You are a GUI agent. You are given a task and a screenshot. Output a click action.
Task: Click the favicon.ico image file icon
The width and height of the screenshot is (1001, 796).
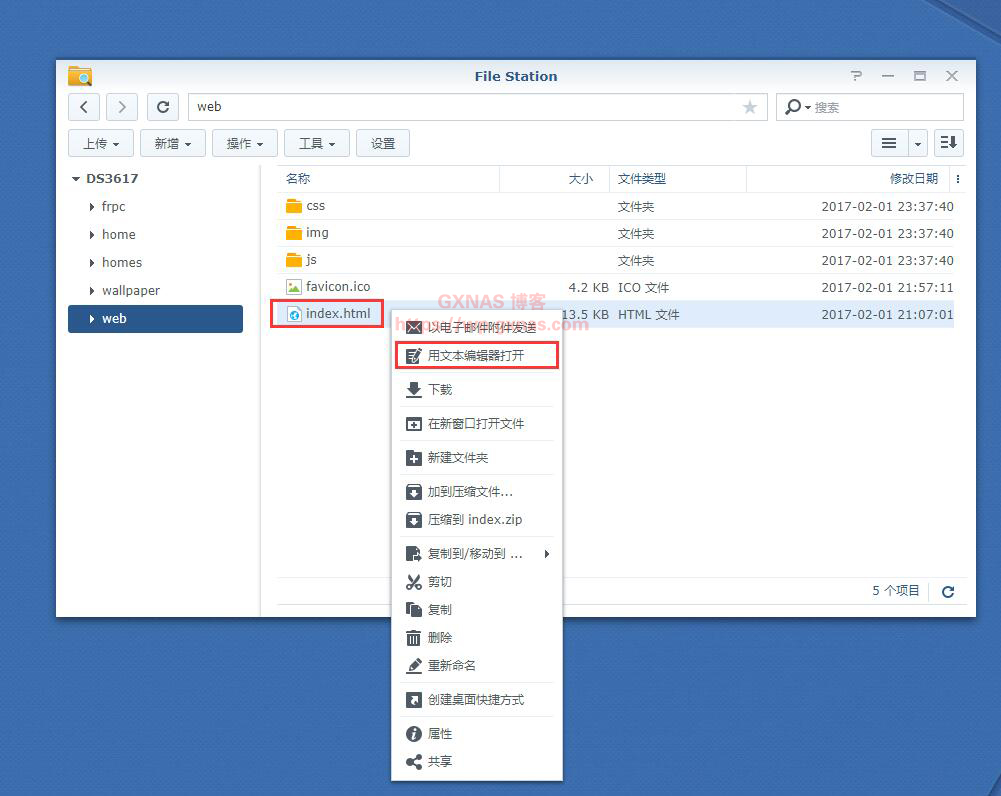(x=293, y=287)
